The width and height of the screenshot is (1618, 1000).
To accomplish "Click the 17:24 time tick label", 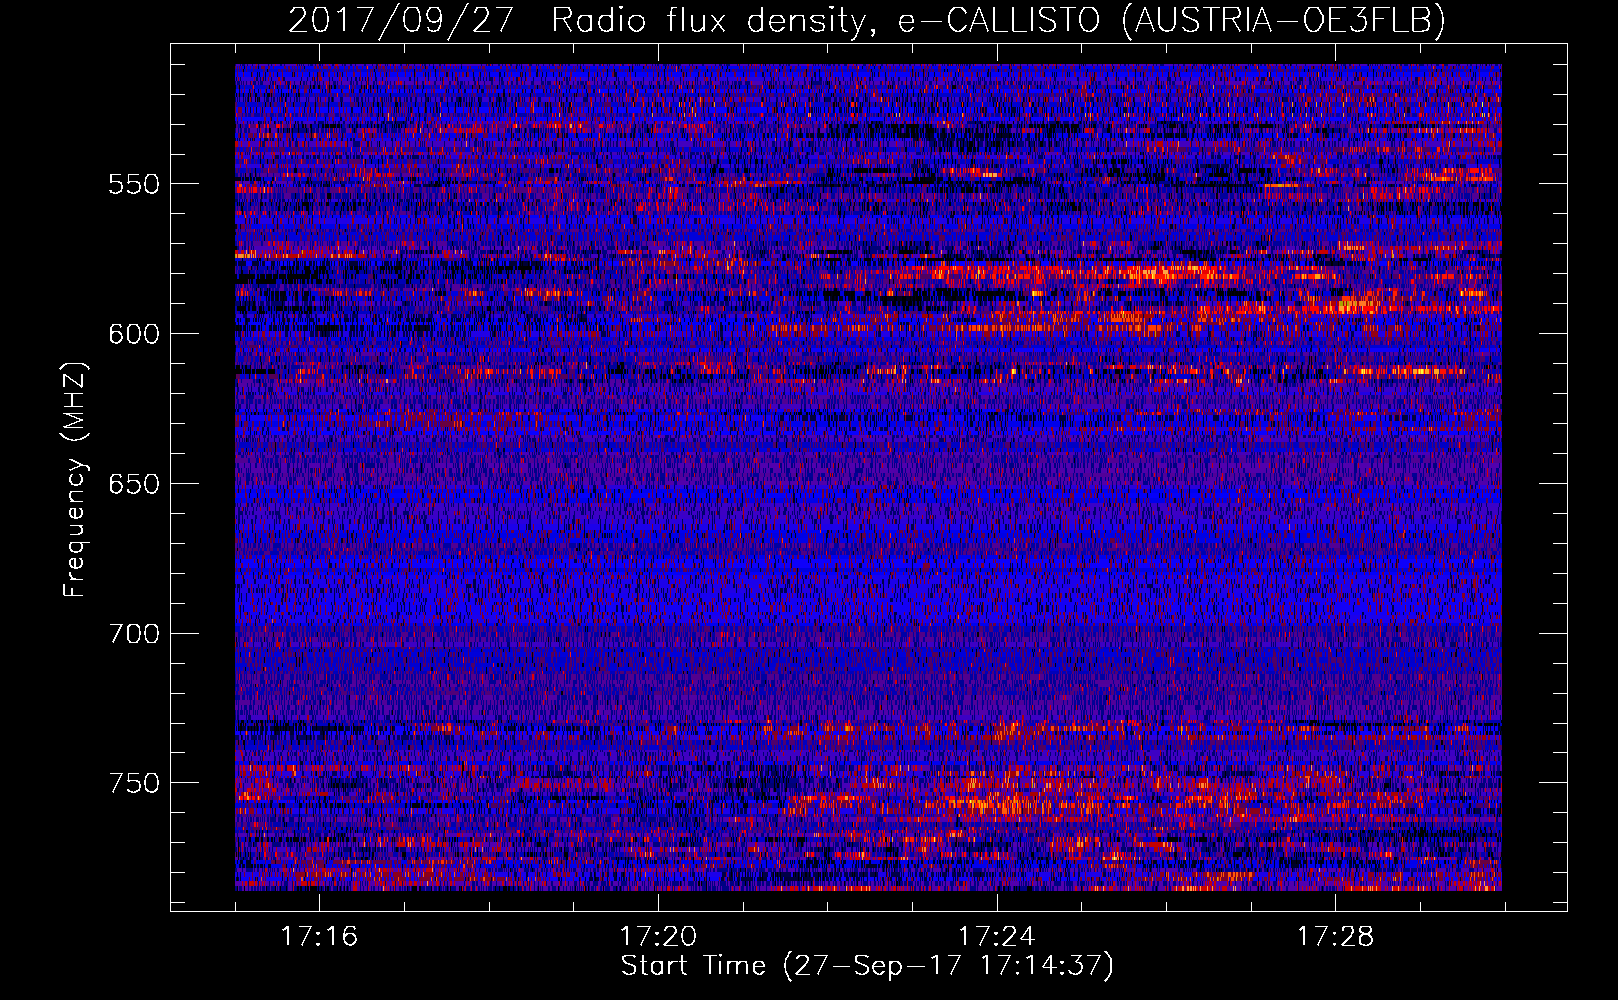I will pos(997,937).
